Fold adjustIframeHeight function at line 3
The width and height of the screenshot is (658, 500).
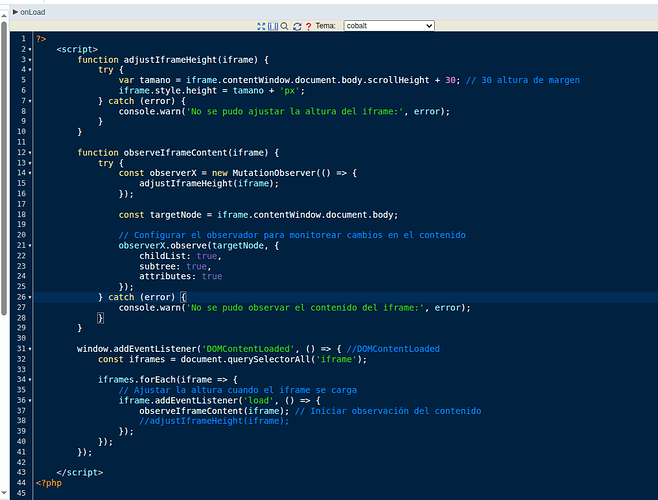[x=30, y=60]
